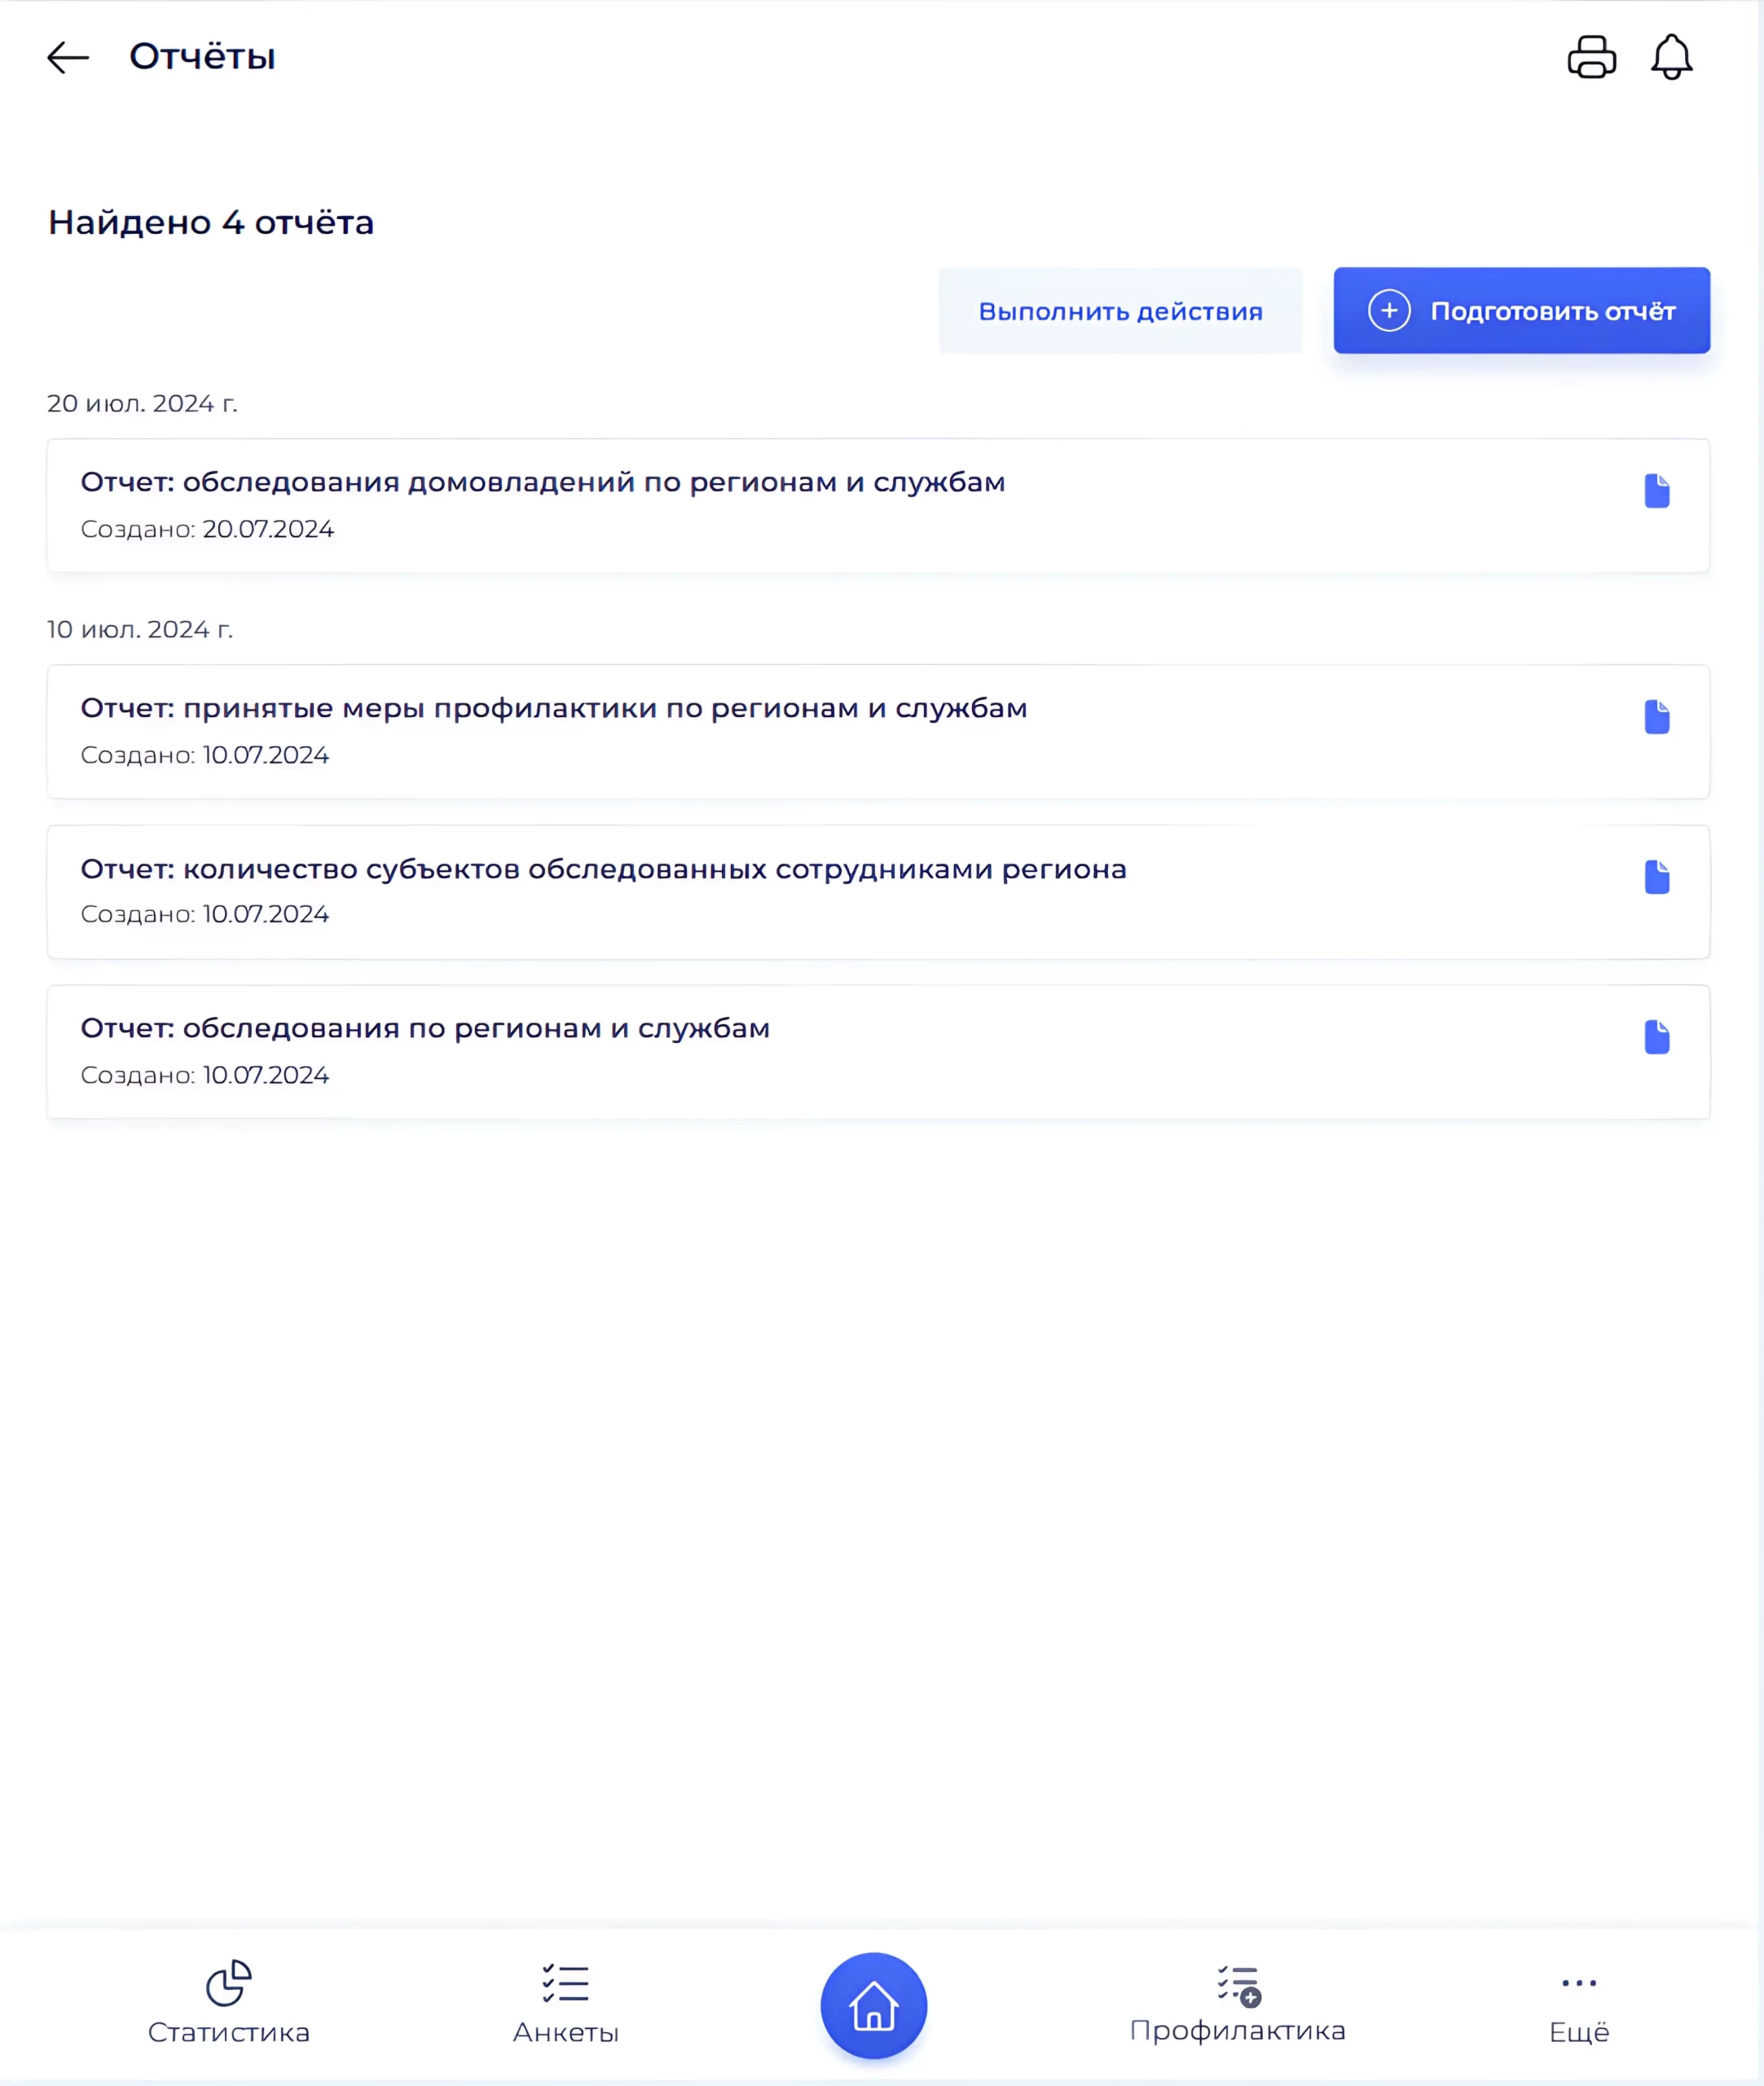Open report 'количество субъектов обследованных сотрудниками региона'
This screenshot has width=1764, height=2086.
pyautogui.click(x=878, y=892)
